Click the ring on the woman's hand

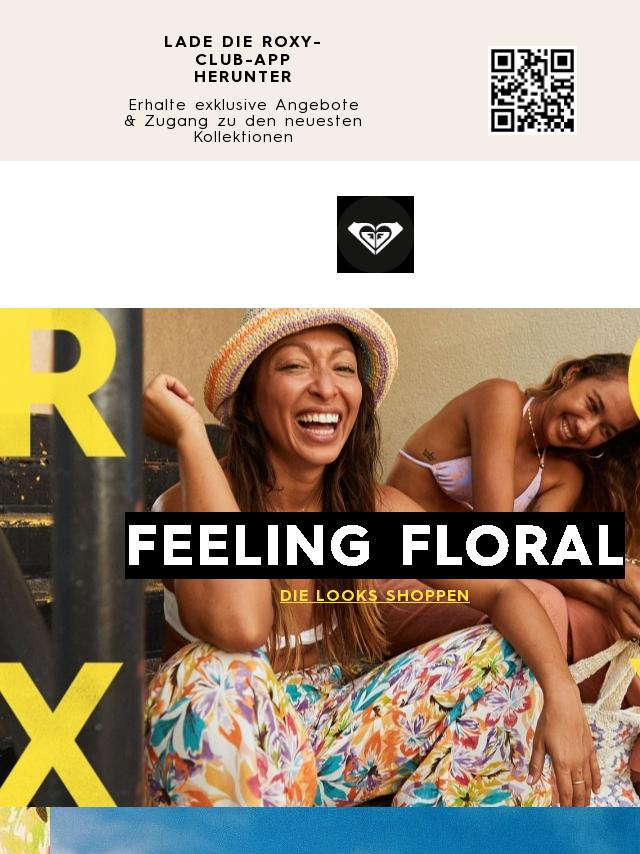[x=578, y=782]
